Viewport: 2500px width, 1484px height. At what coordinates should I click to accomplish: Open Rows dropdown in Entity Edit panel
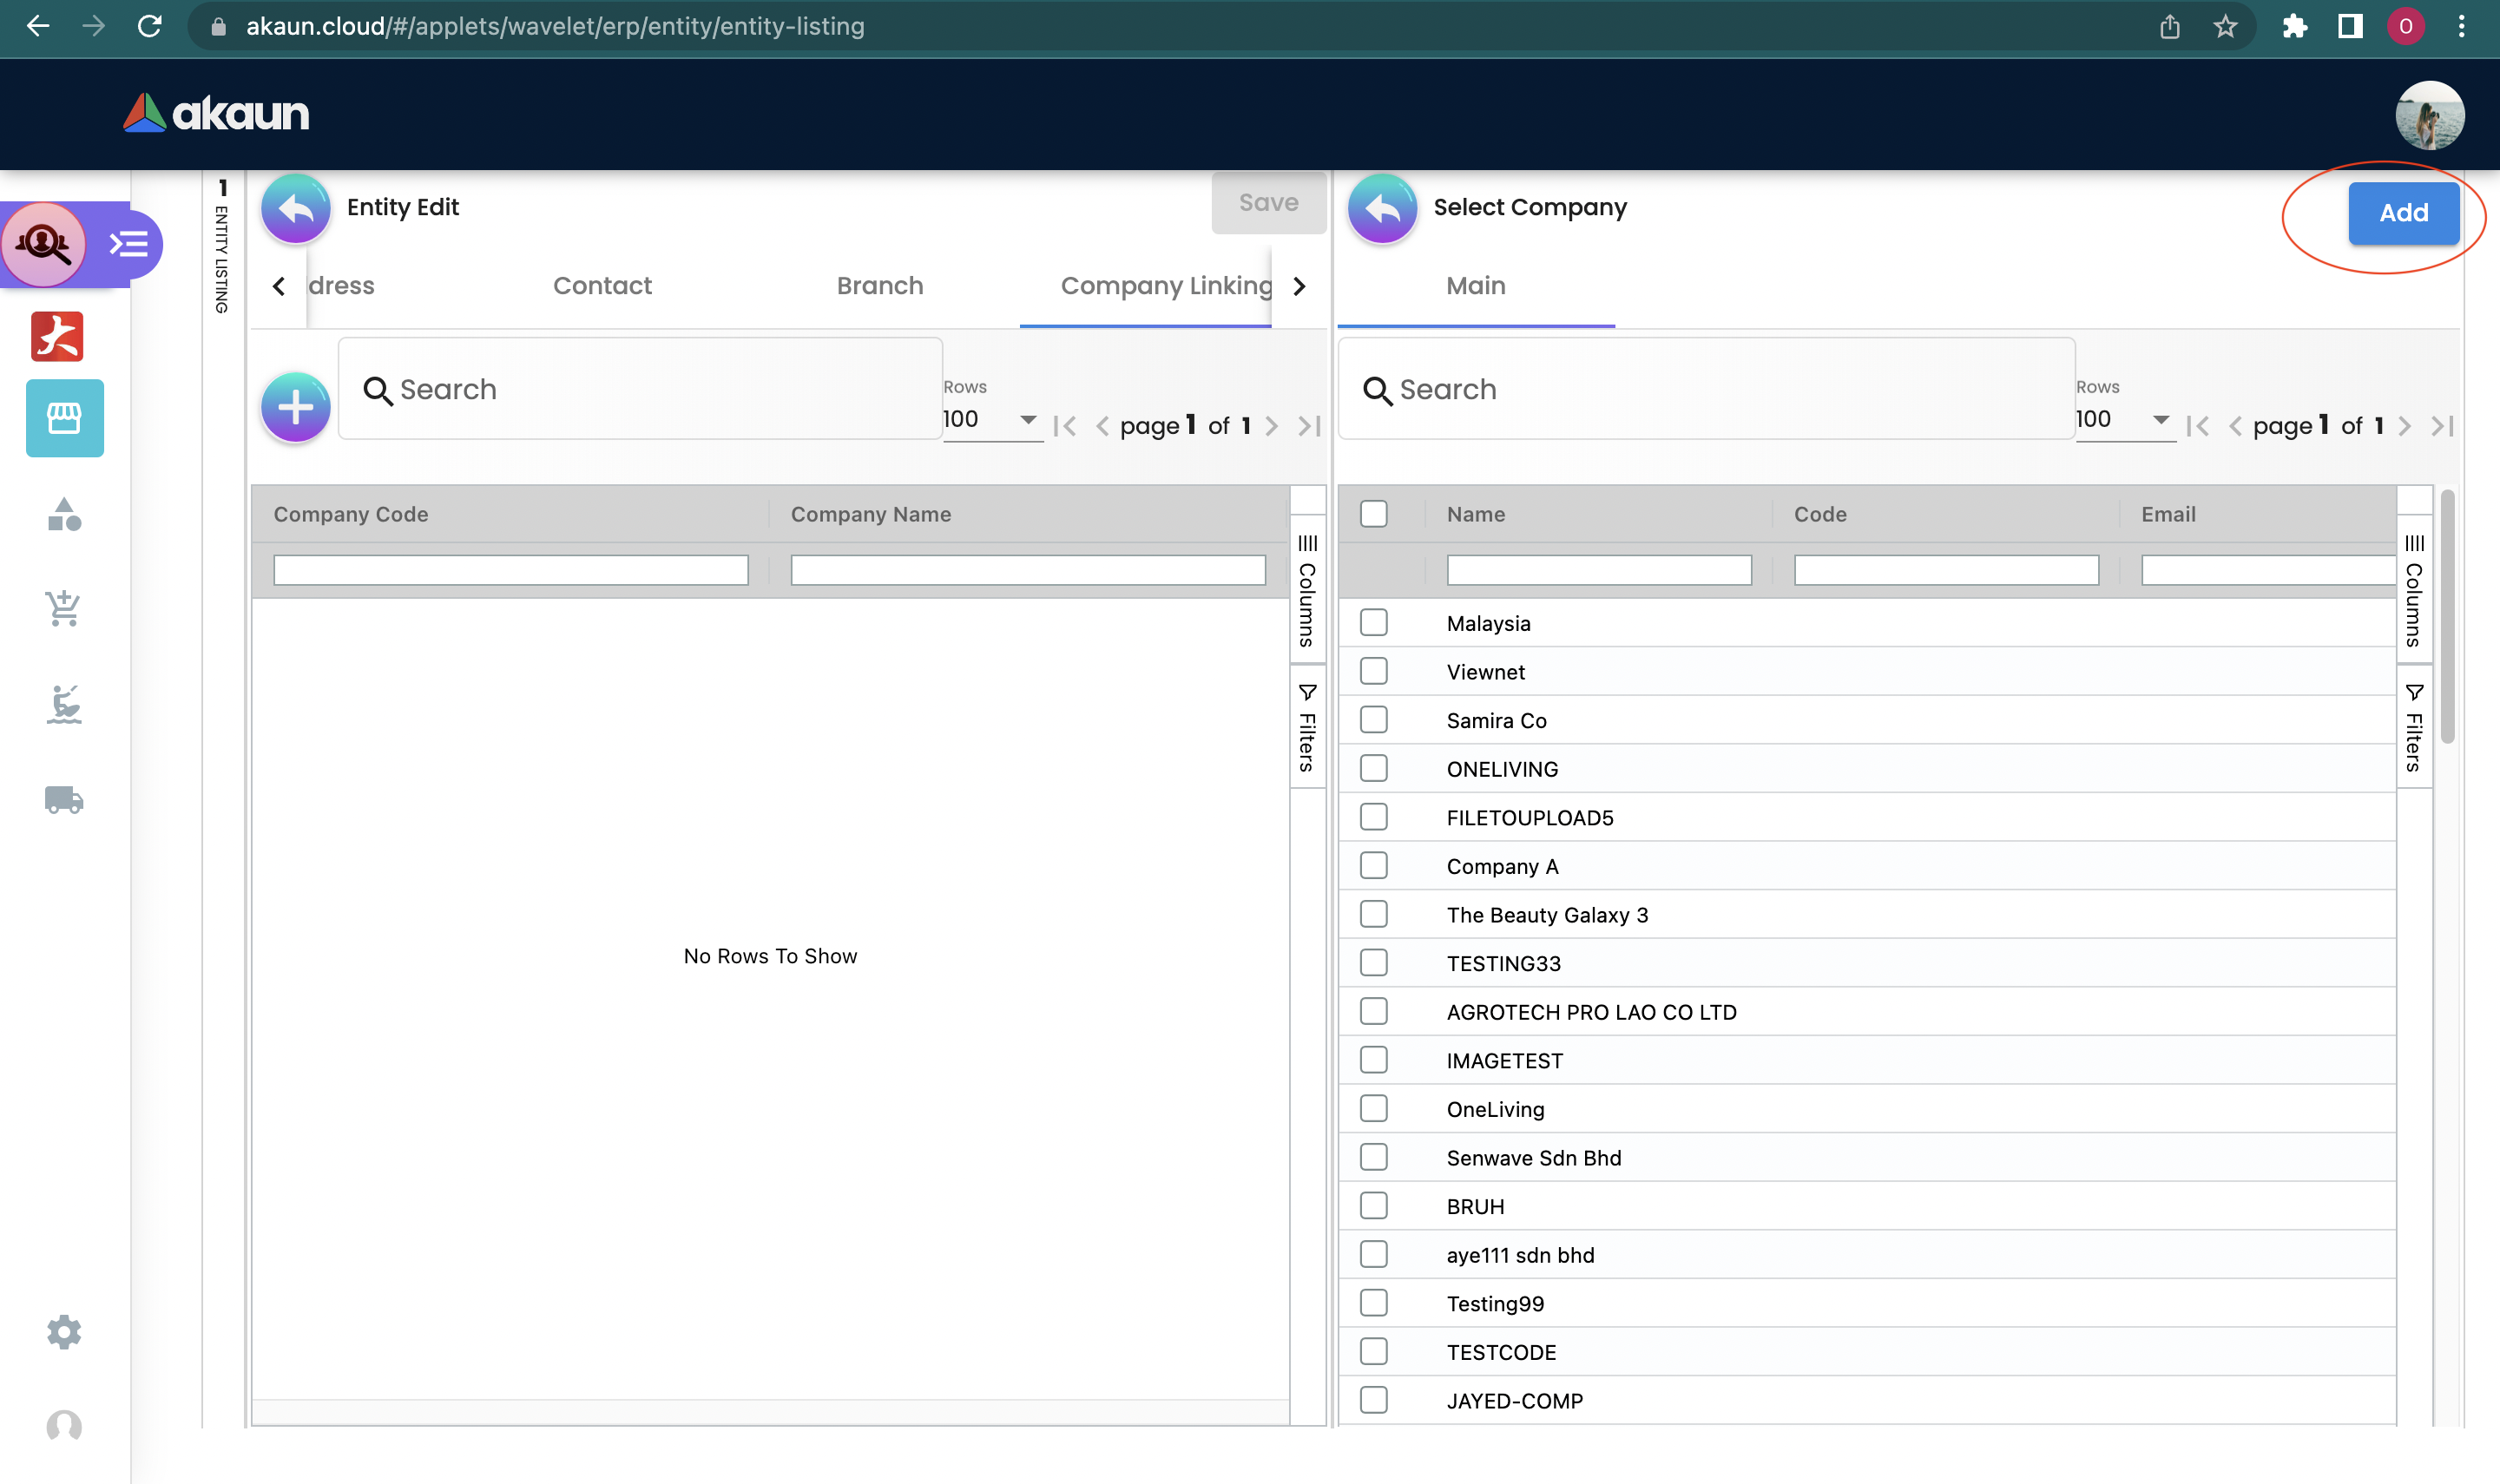991,419
